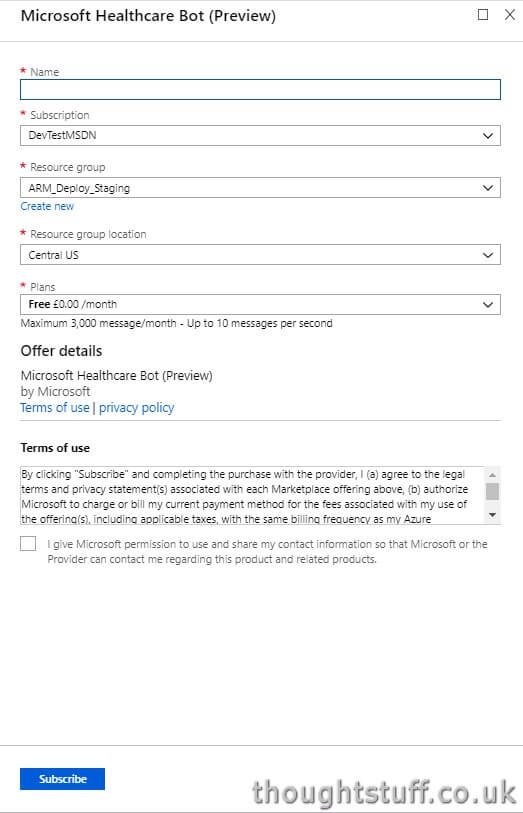Click the terms of use scrollbar thumb
Viewport: 523px width, 813px height.
click(492, 491)
